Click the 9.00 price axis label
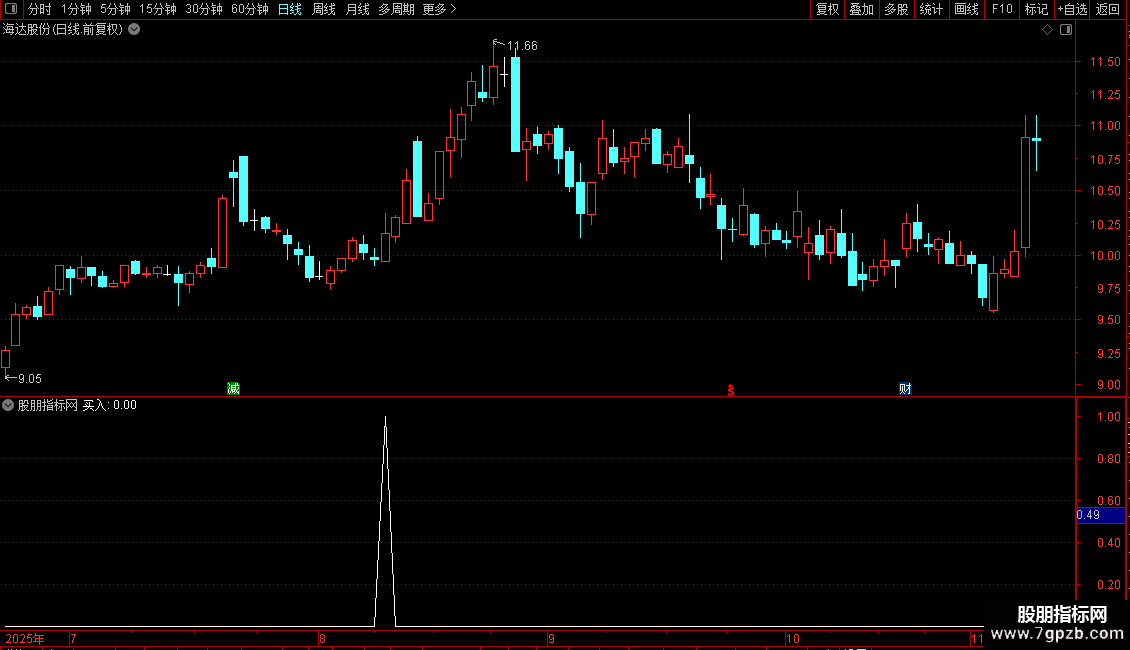1130x650 pixels. (1108, 385)
